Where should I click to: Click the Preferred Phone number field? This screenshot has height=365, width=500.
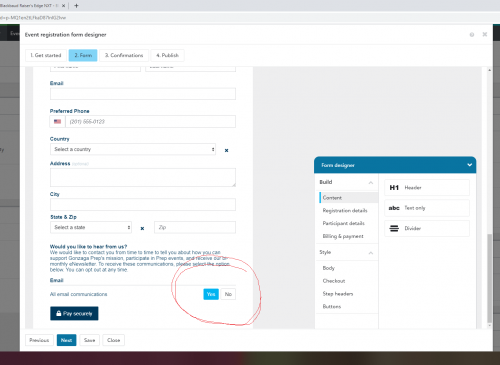150,122
